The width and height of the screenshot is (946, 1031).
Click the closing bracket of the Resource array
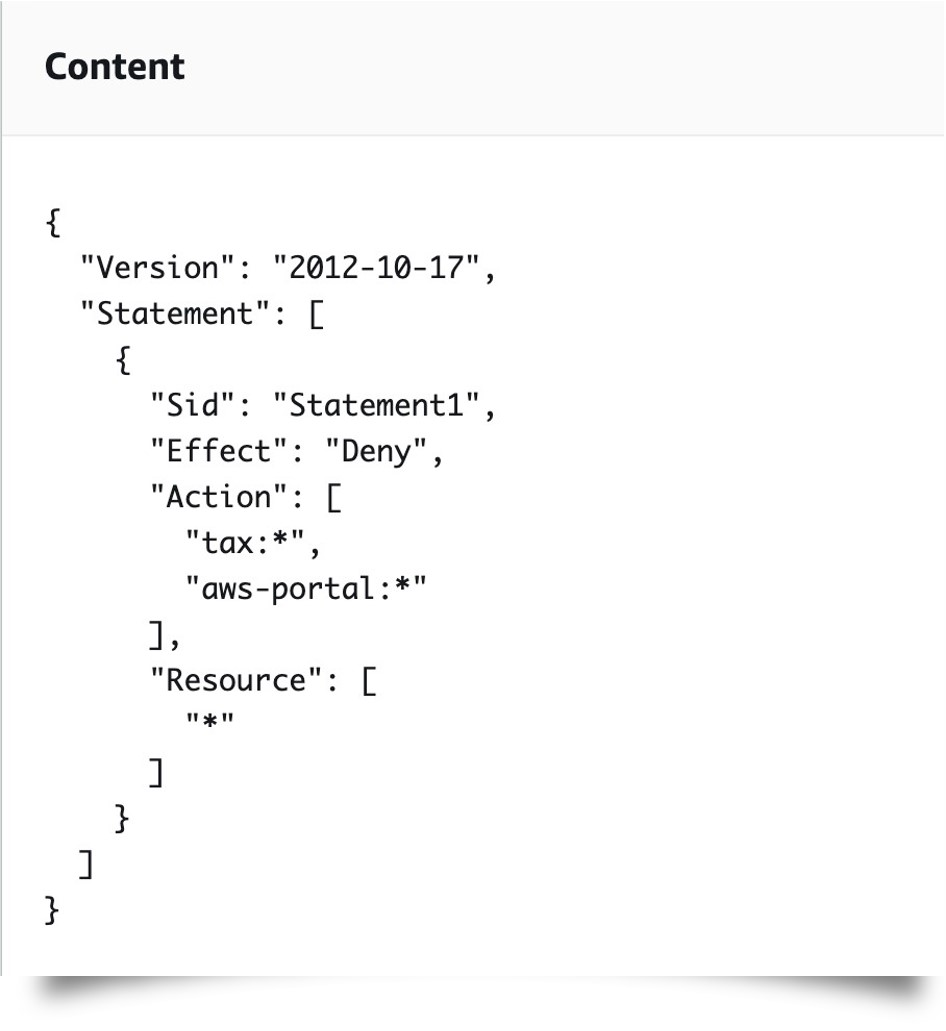156,773
